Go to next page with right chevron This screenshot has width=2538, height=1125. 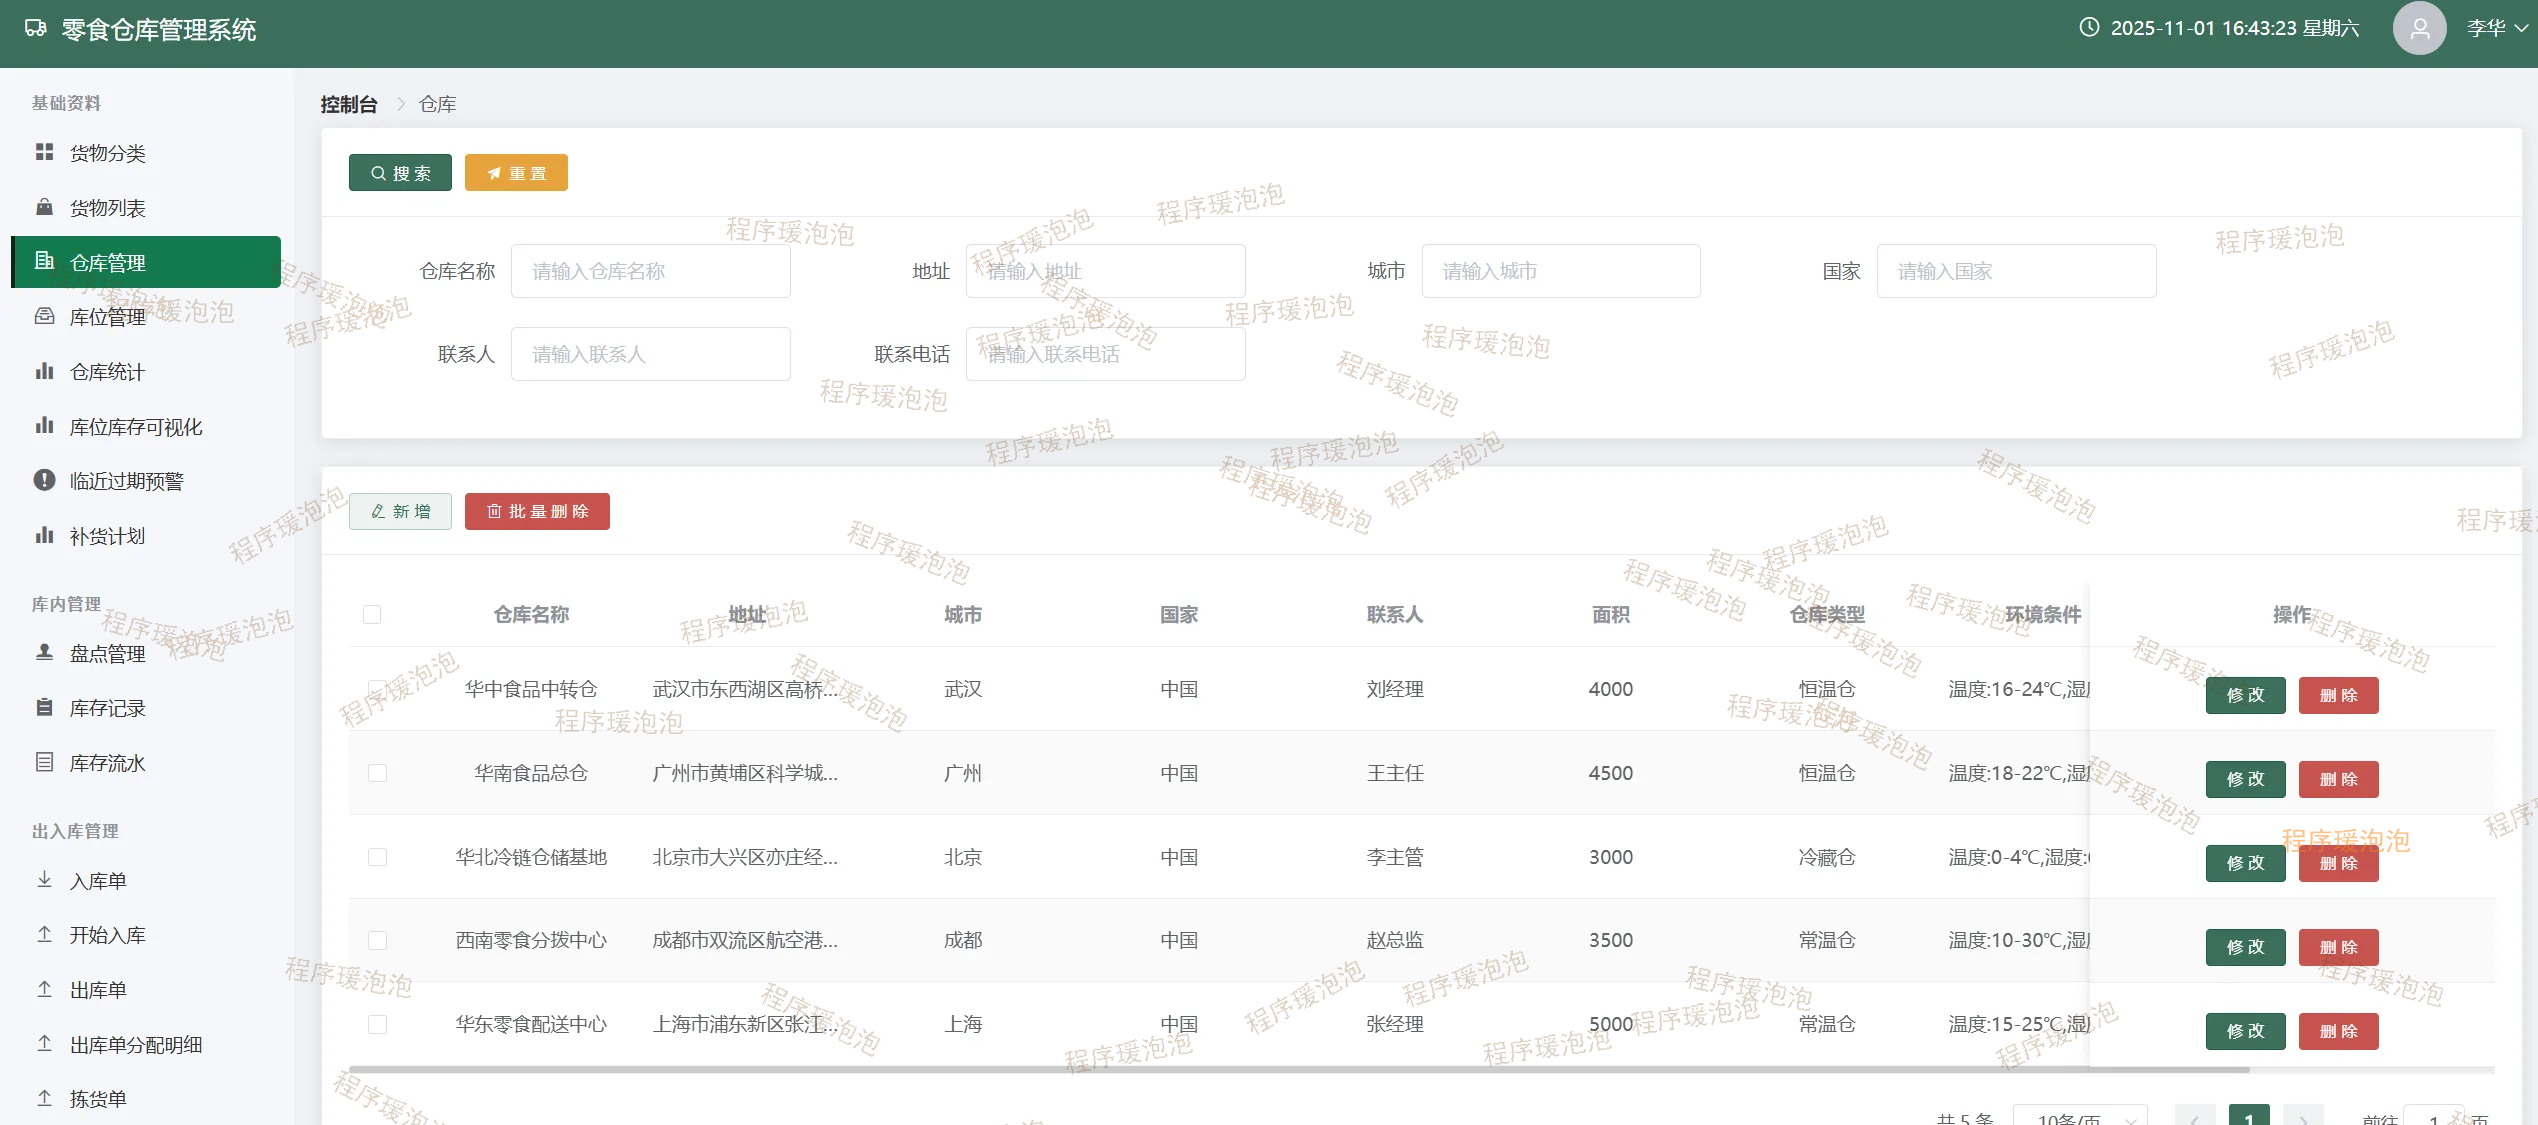(2303, 1118)
